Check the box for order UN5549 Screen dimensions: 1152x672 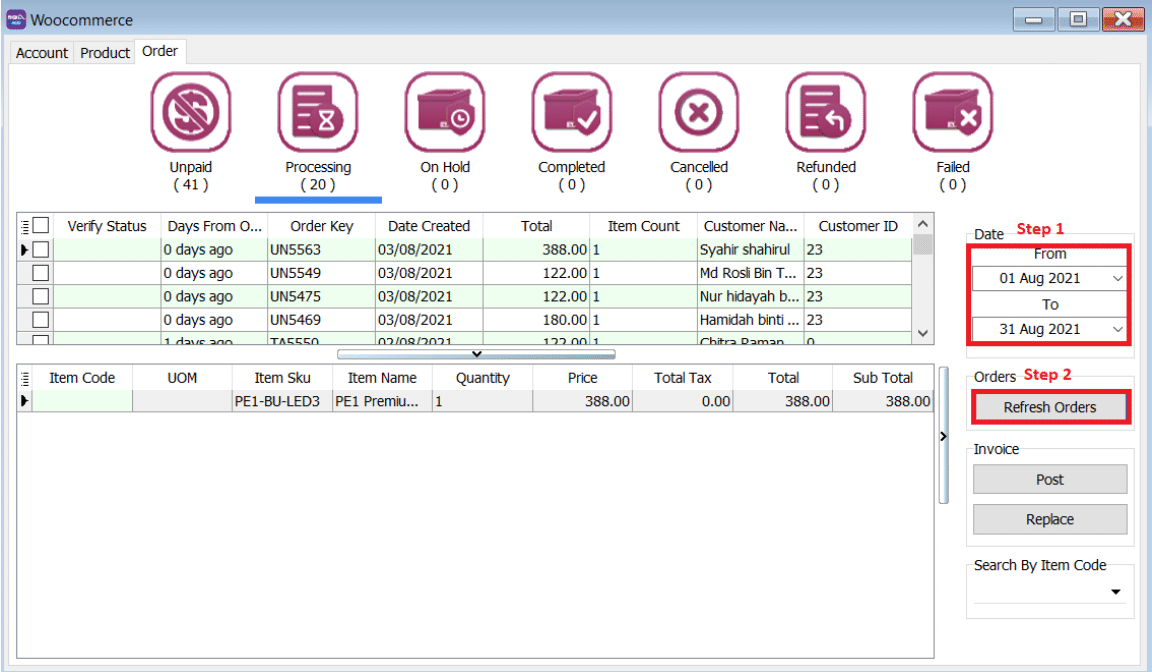point(41,273)
